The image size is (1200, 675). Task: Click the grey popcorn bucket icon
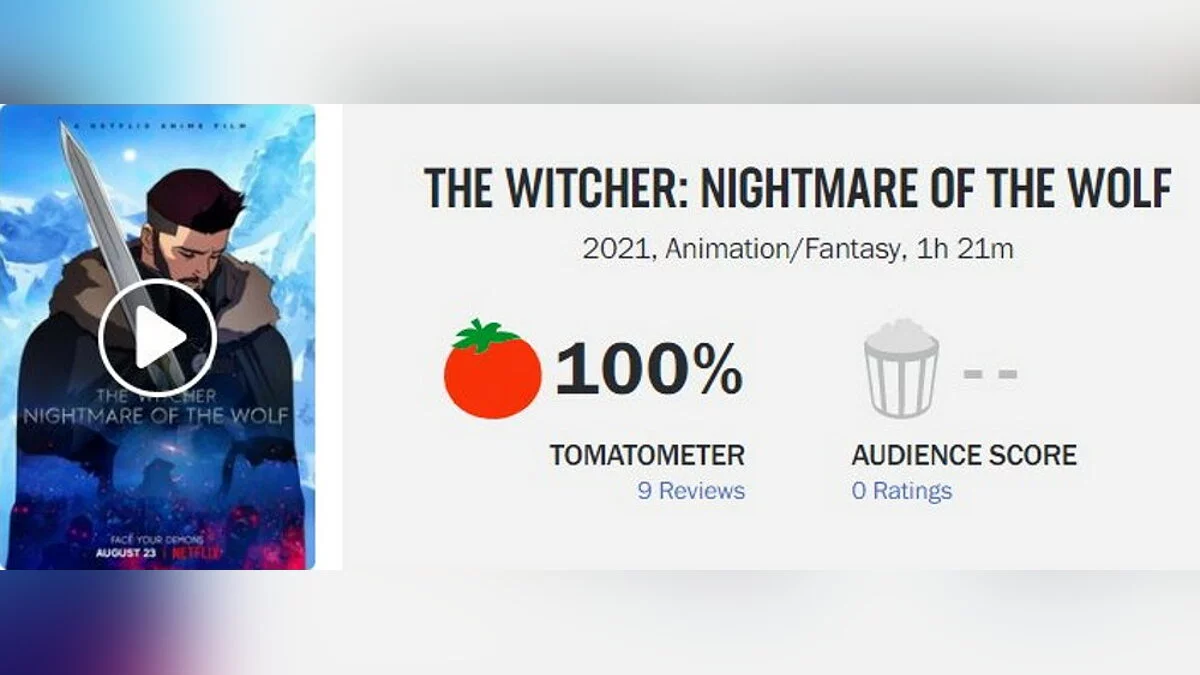(901, 368)
